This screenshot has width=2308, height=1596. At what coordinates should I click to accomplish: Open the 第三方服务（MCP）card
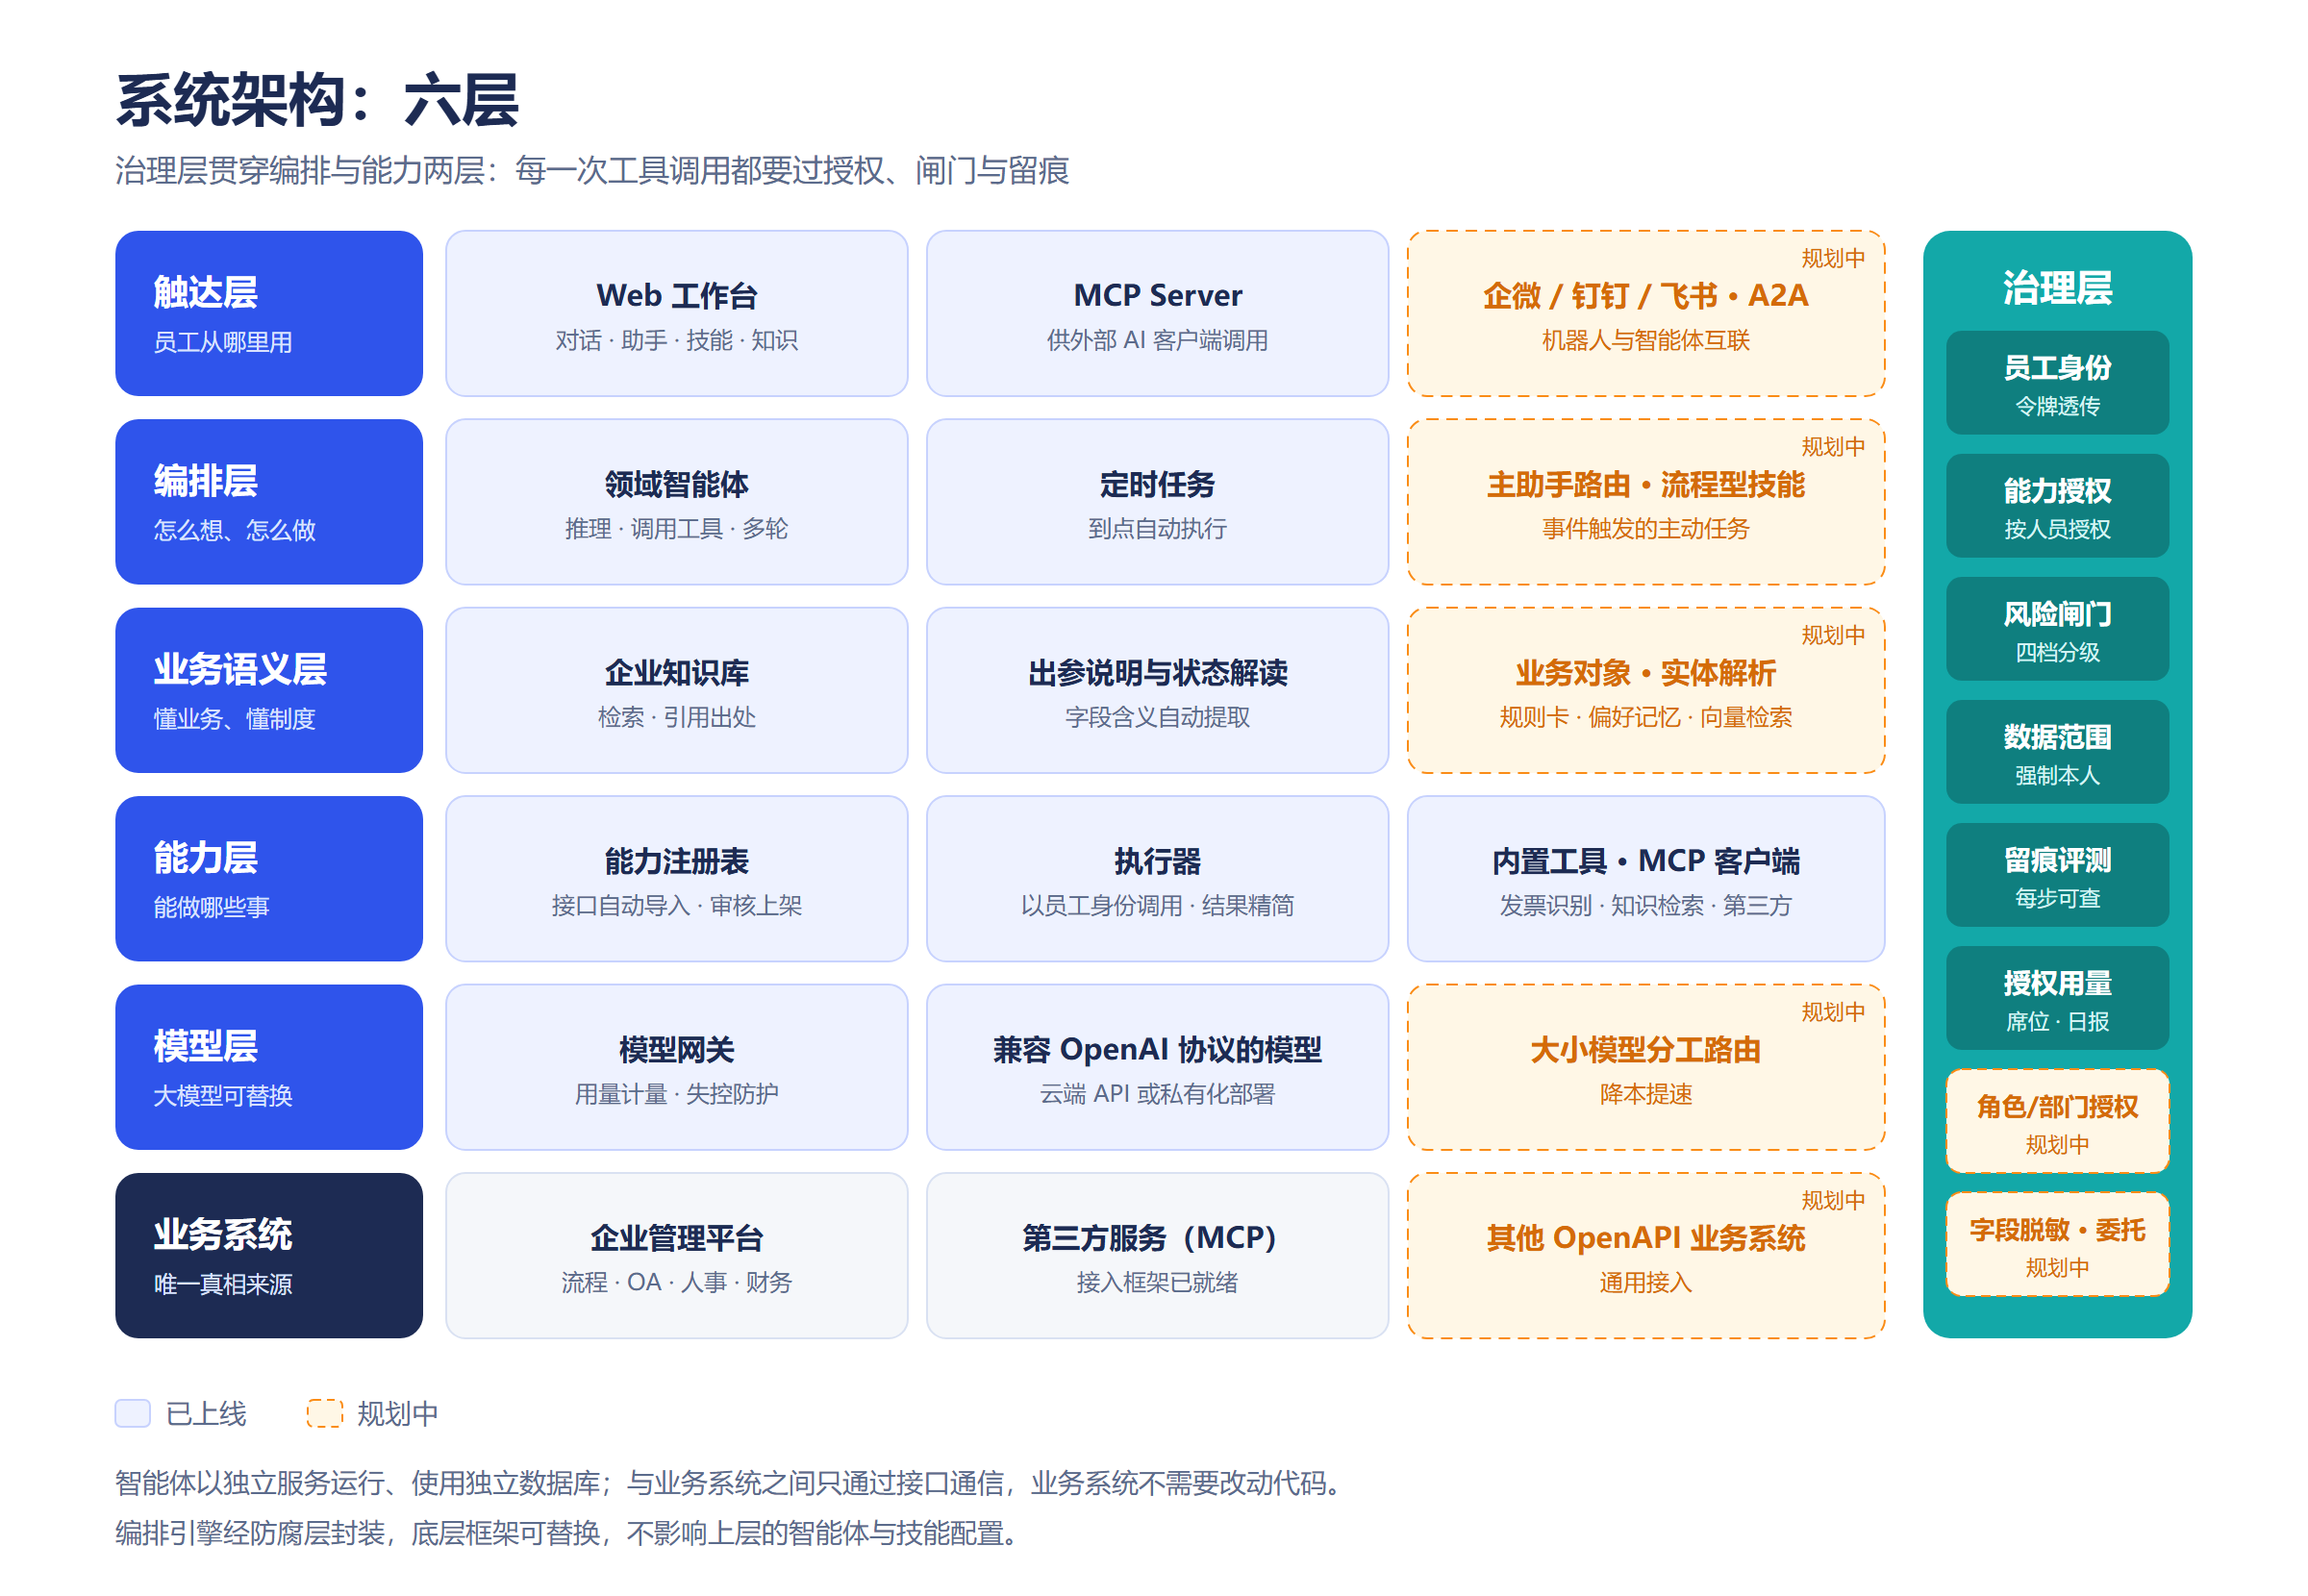(1157, 1255)
